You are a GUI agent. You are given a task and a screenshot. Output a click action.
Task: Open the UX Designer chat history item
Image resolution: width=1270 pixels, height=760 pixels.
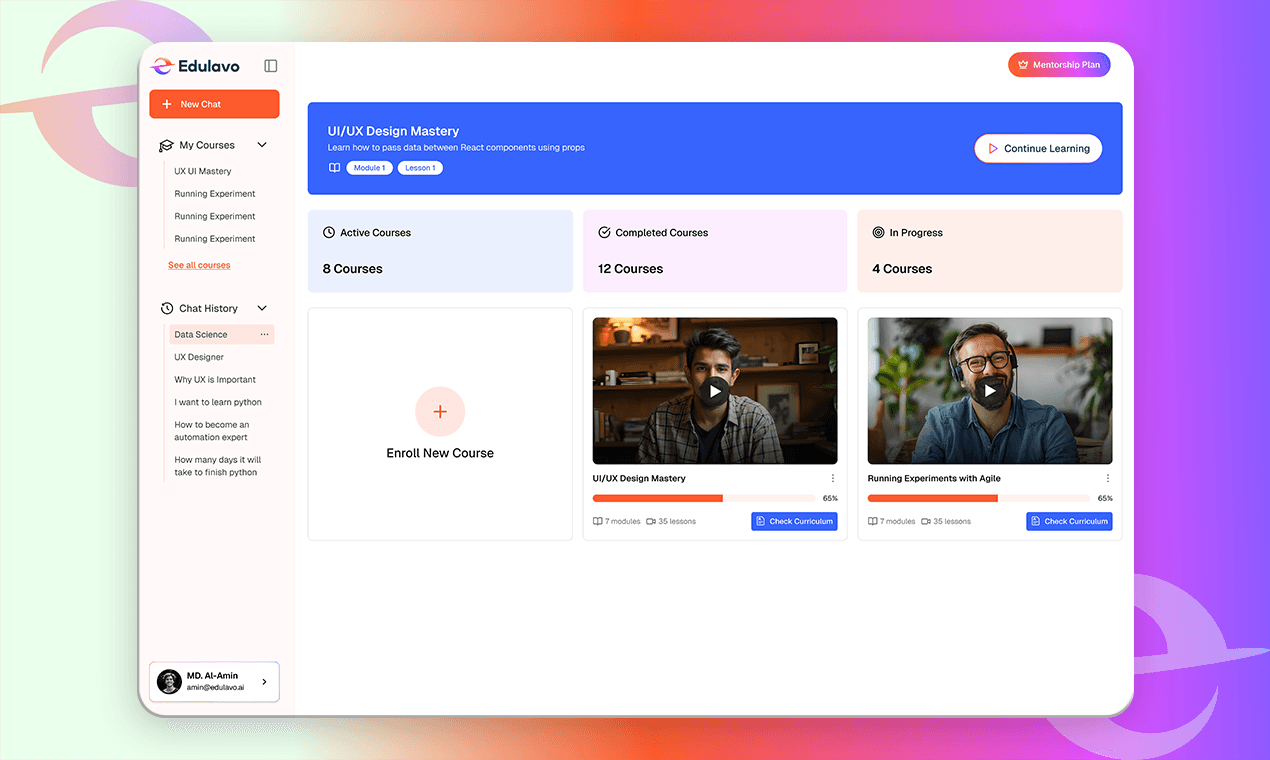pos(199,357)
